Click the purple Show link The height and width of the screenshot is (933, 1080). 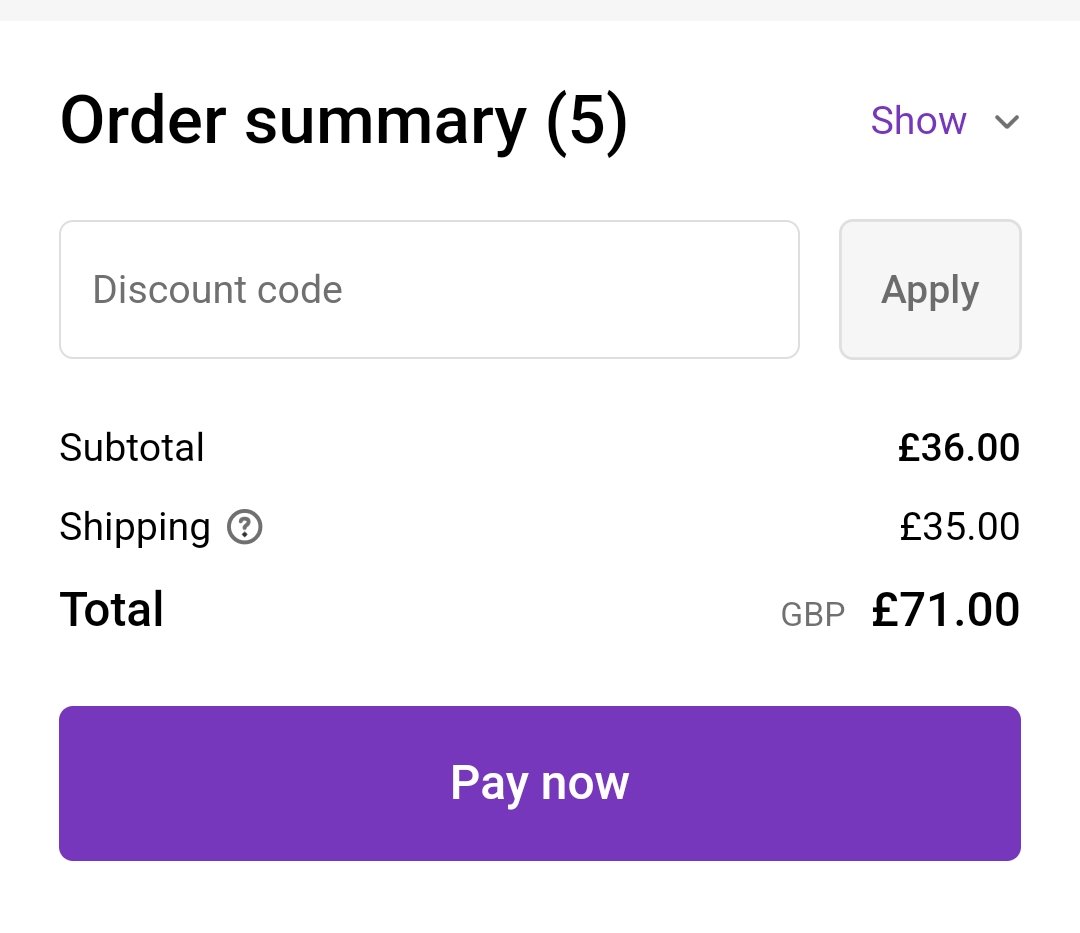click(x=918, y=121)
